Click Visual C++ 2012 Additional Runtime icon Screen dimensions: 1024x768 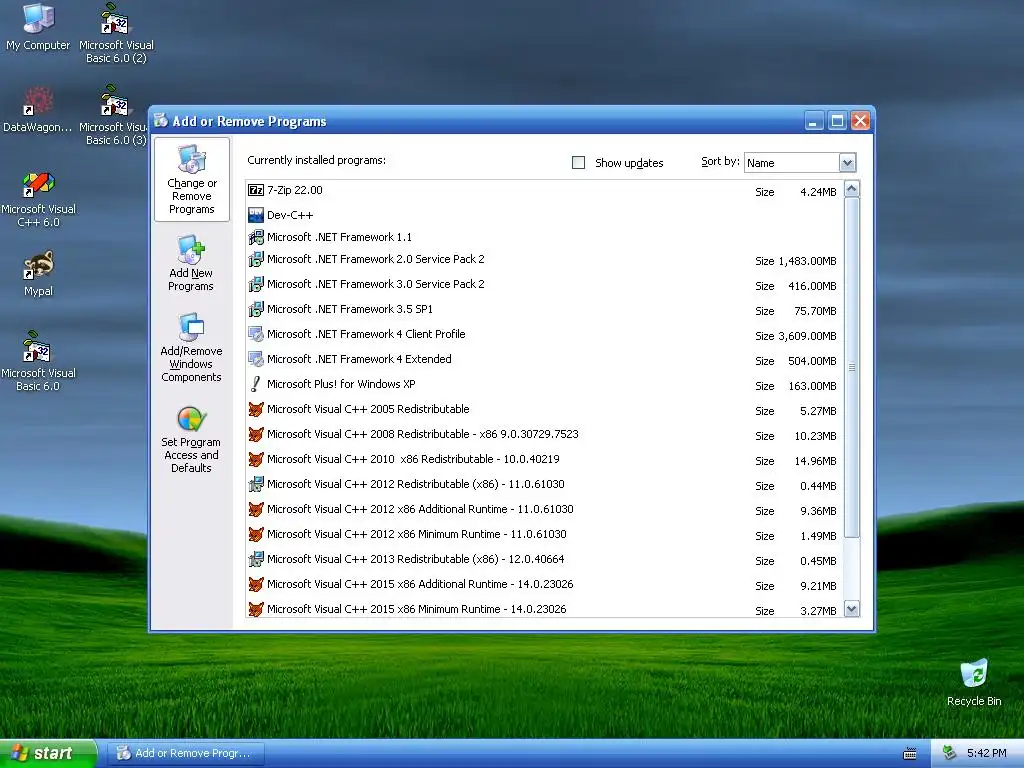tap(256, 509)
